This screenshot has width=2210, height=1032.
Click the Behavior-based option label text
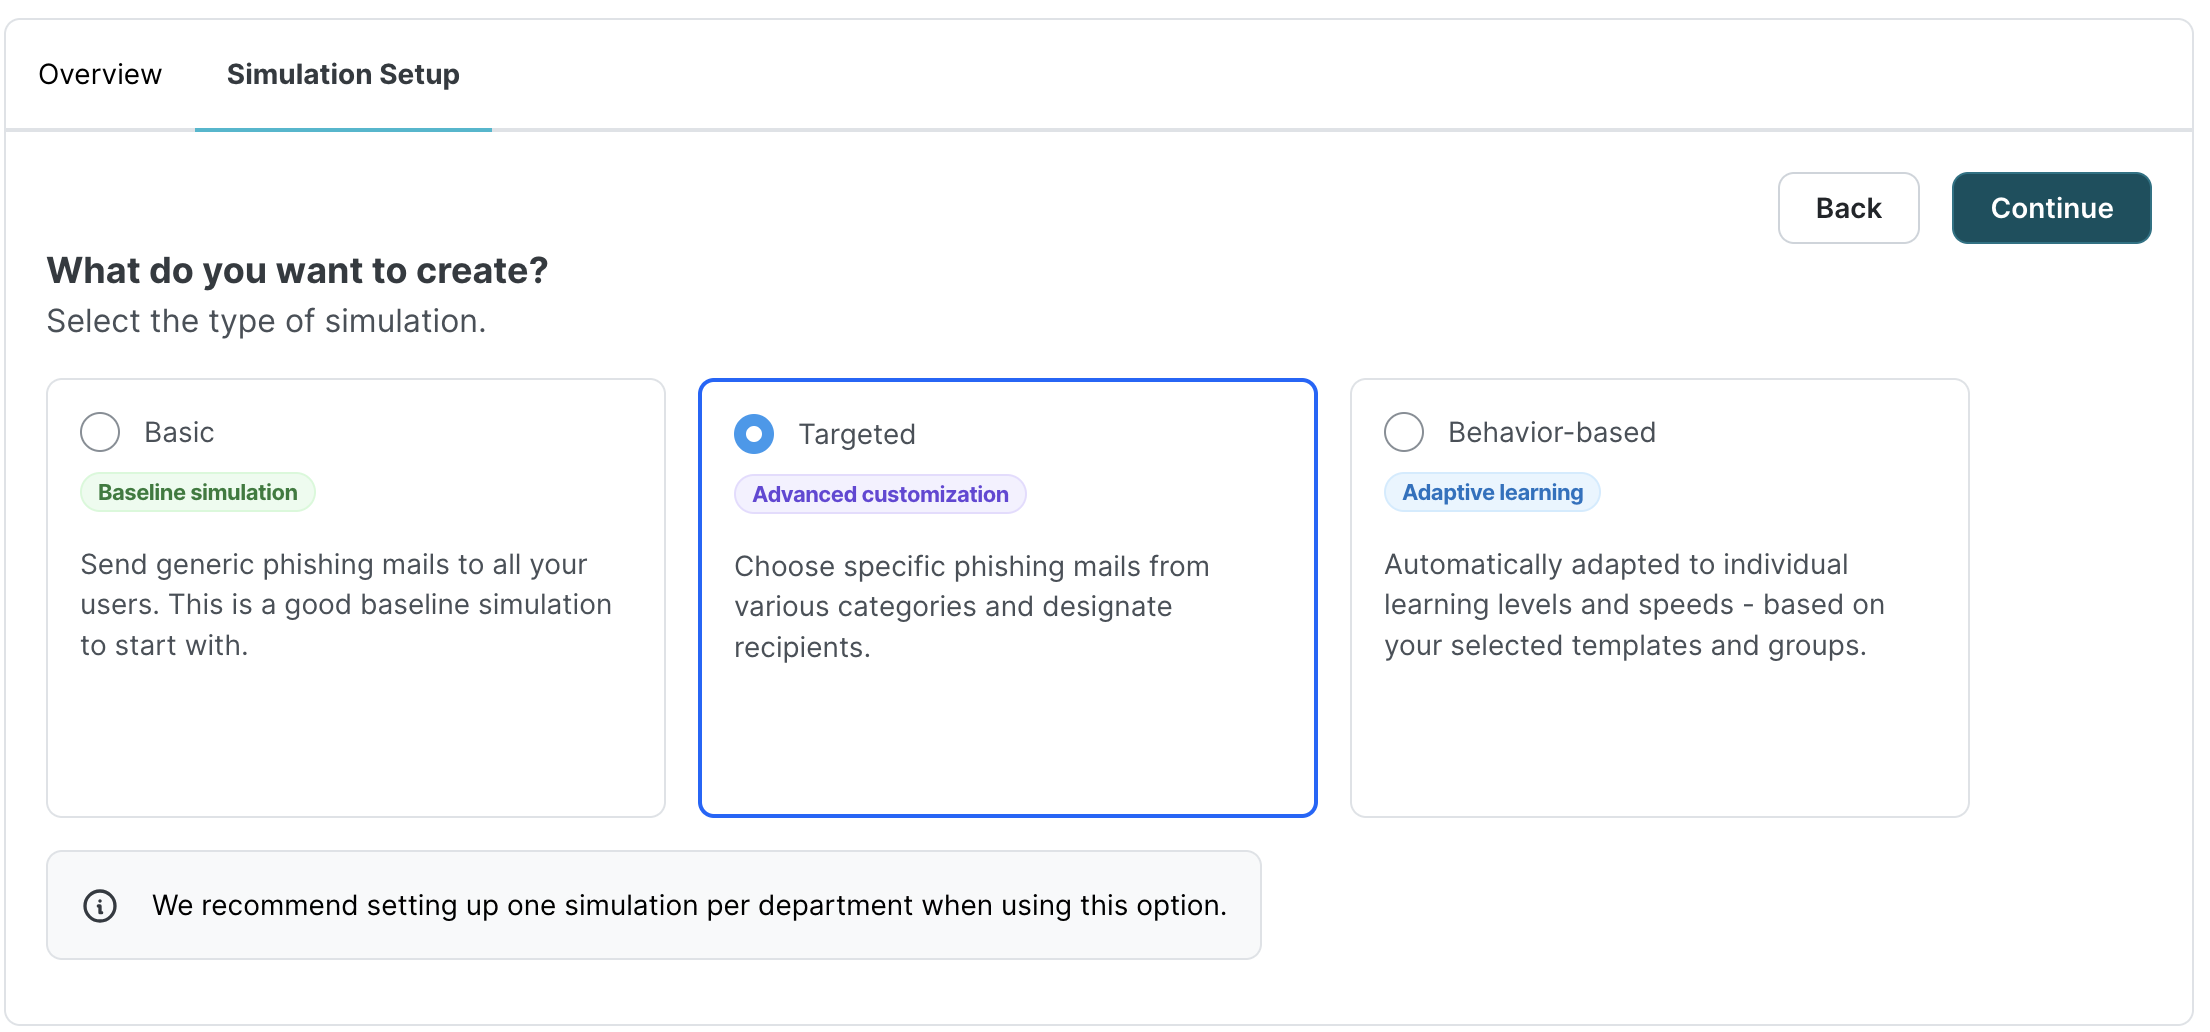click(x=1551, y=432)
